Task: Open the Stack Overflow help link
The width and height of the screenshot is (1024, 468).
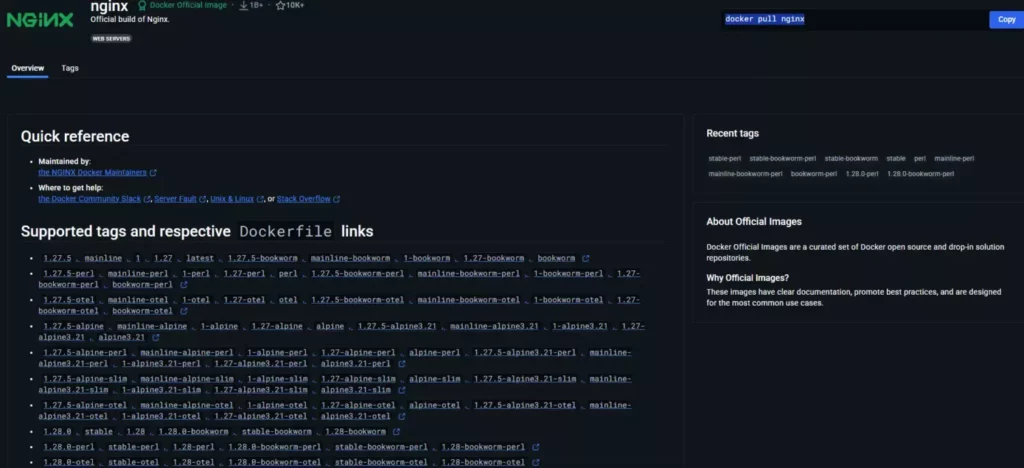Action: (304, 199)
